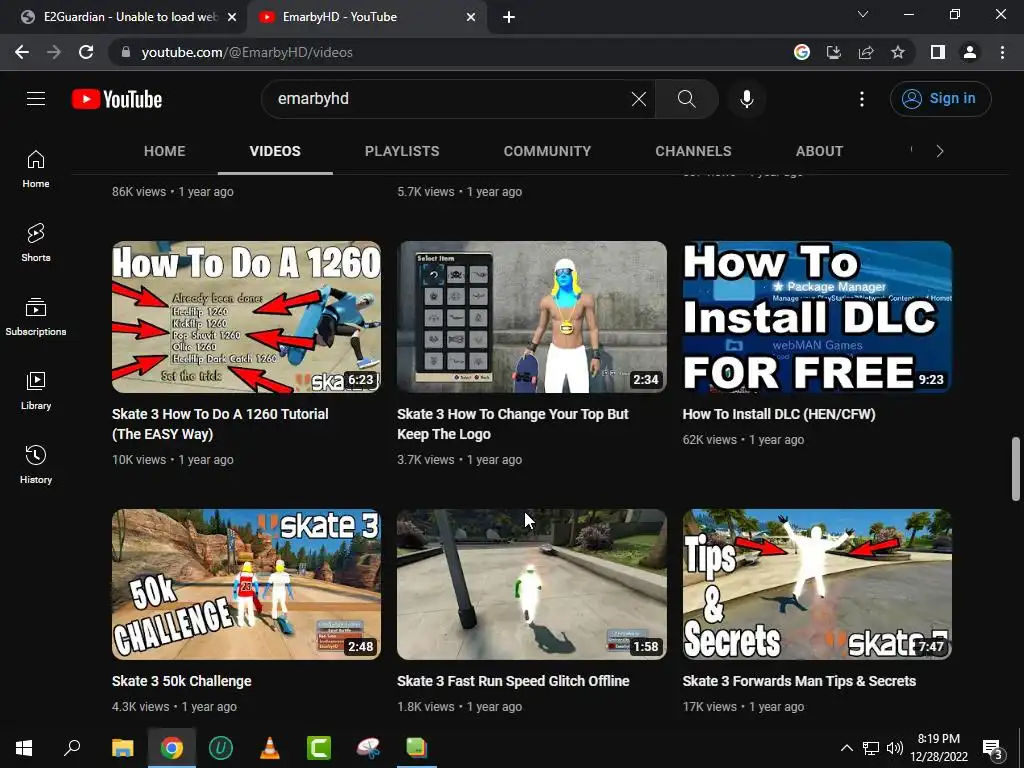
Task: Bookmark this page with star icon
Action: (898, 52)
